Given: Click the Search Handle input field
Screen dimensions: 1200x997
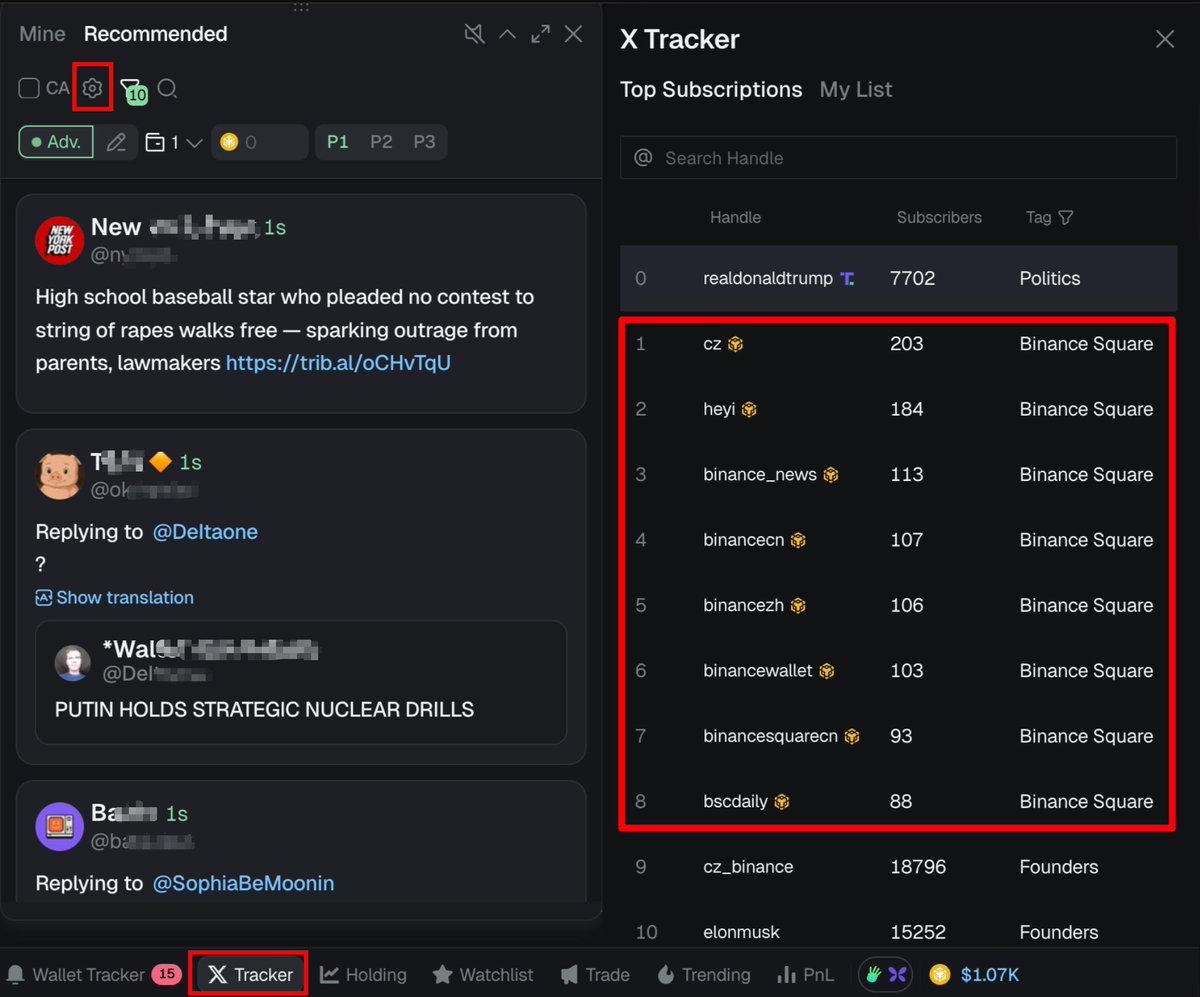Looking at the screenshot, I should [x=898, y=158].
